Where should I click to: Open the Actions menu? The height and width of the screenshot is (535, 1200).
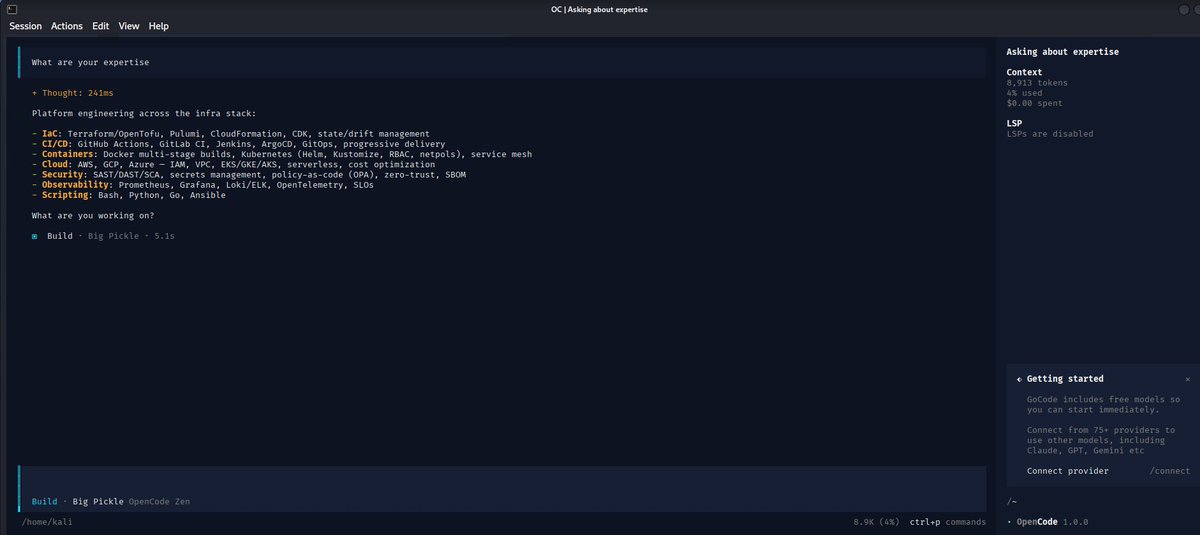pos(67,26)
